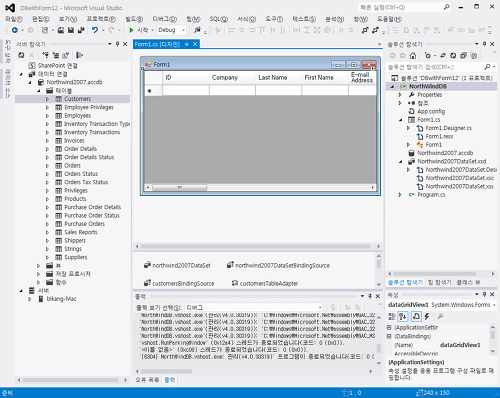Viewport: 500px width, 398px height.
Task: Collapse the Northwind2007.accdb connection node
Action: coord(30,82)
